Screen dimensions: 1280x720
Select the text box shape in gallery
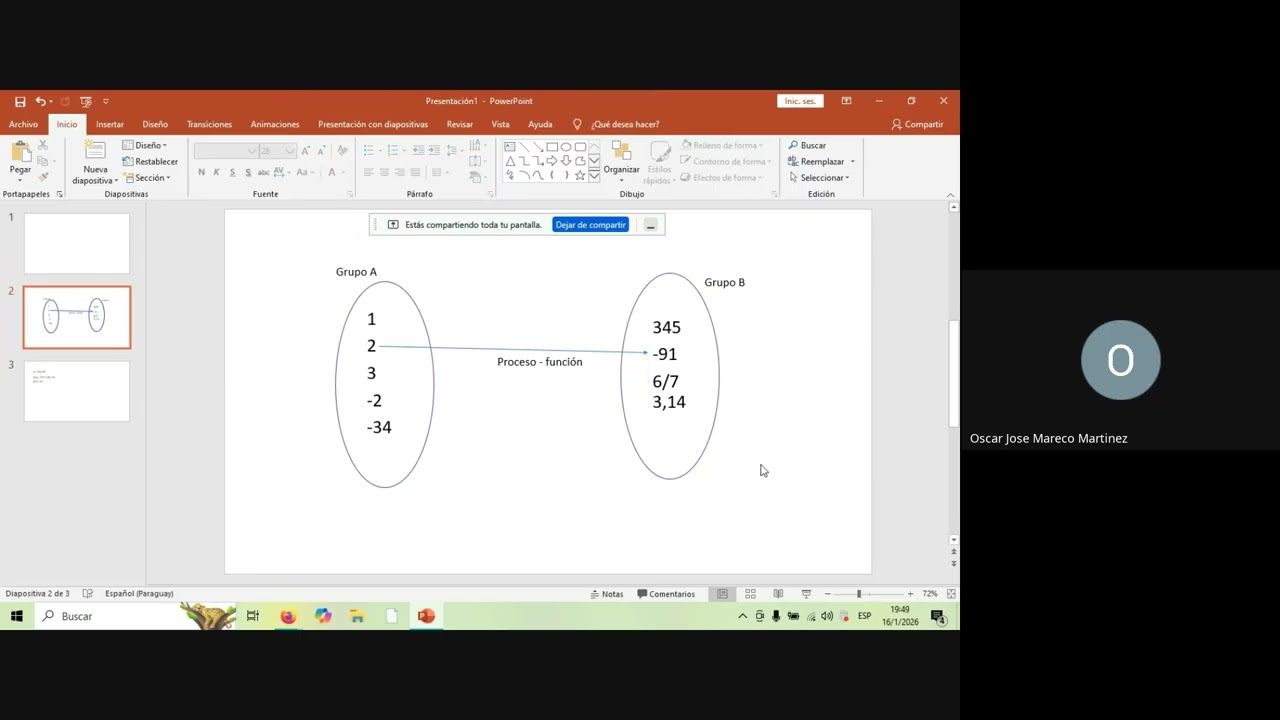point(510,147)
